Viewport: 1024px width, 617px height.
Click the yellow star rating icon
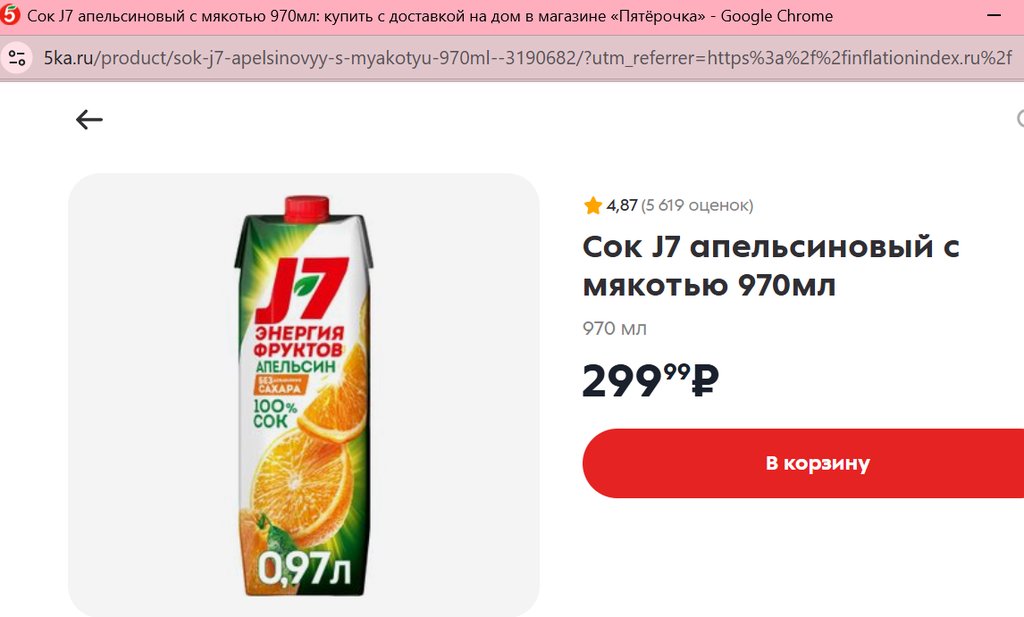[x=593, y=206]
